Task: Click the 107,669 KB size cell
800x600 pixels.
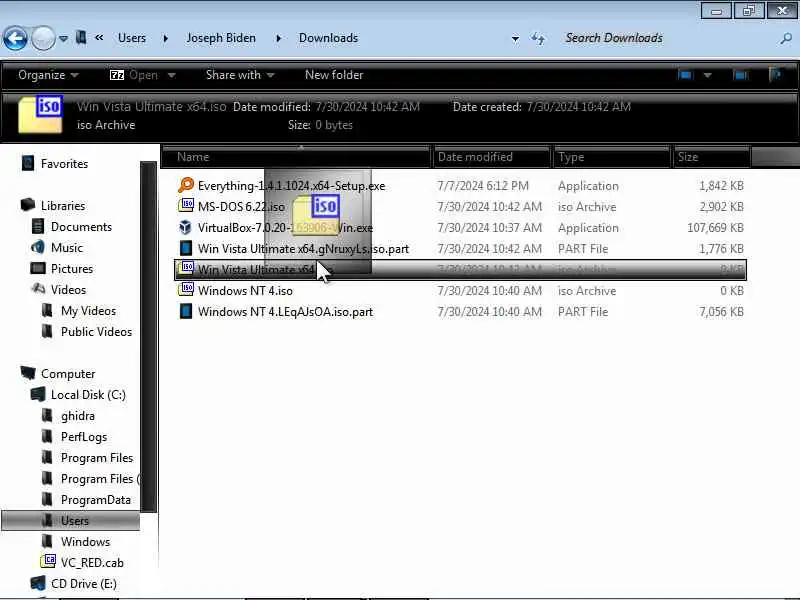Action: [x=715, y=228]
